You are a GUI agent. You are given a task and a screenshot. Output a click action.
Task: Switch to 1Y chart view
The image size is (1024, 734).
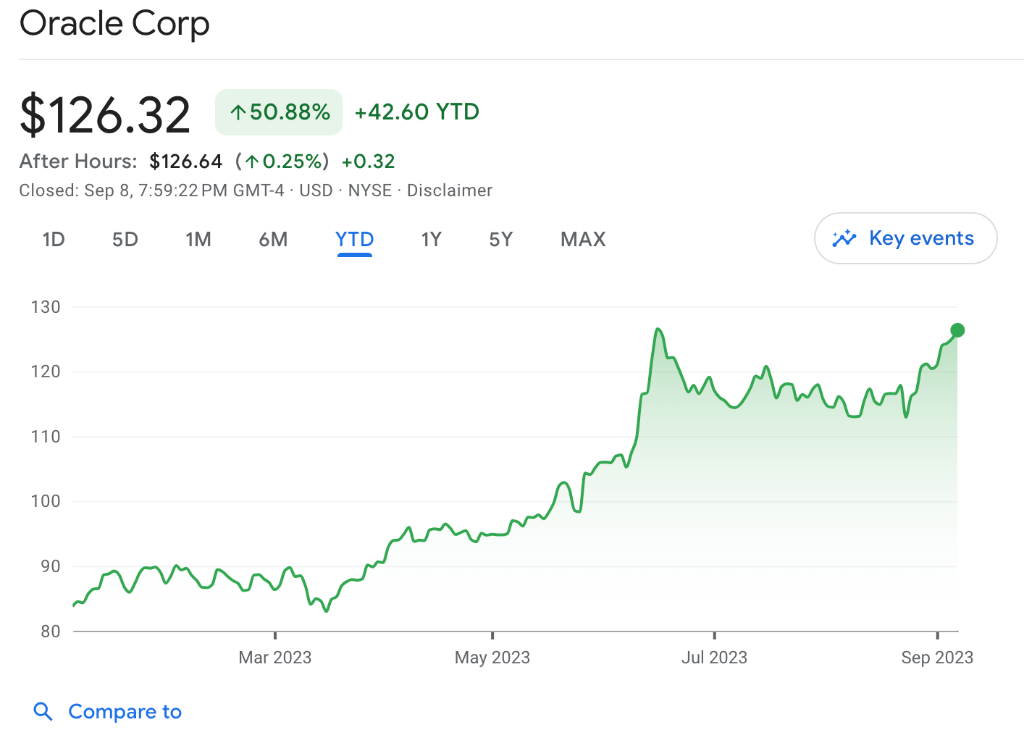pos(431,239)
